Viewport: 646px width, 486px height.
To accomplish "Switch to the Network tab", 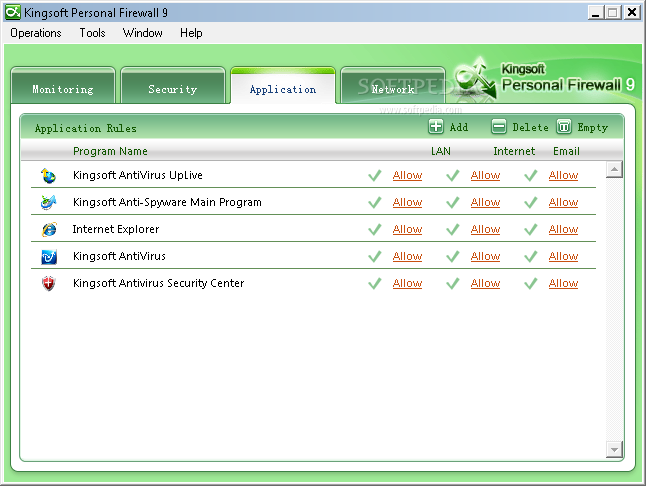I will (393, 86).
